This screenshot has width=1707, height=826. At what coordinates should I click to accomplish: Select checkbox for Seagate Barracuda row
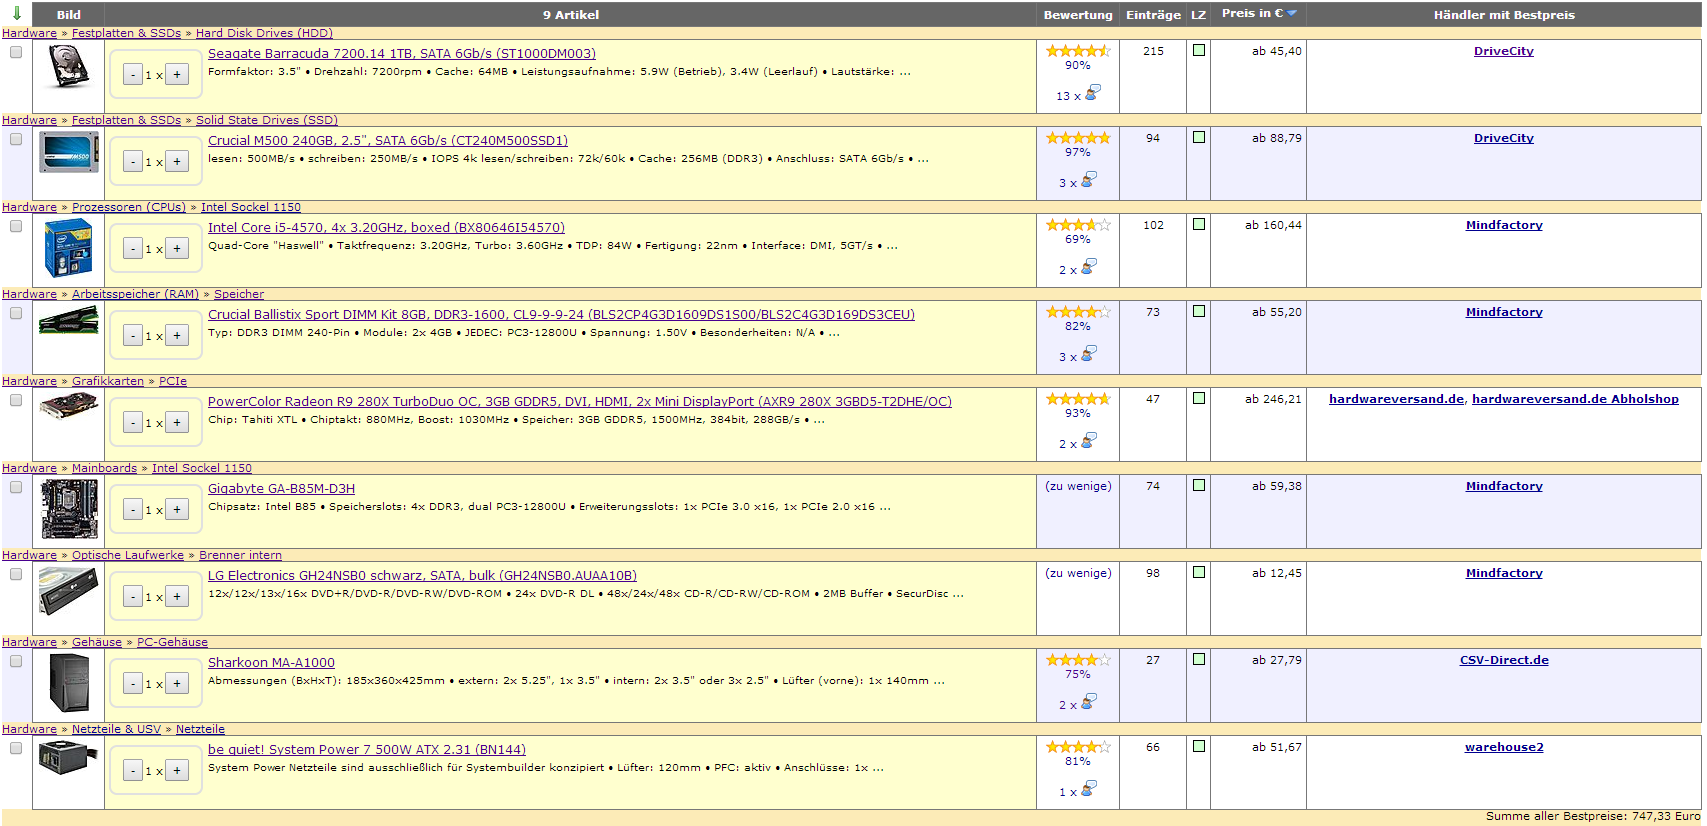[16, 52]
